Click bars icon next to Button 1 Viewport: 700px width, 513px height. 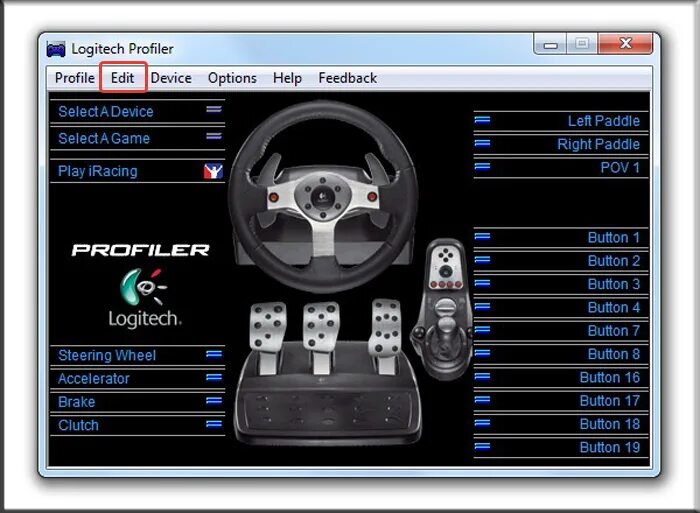[x=482, y=236]
